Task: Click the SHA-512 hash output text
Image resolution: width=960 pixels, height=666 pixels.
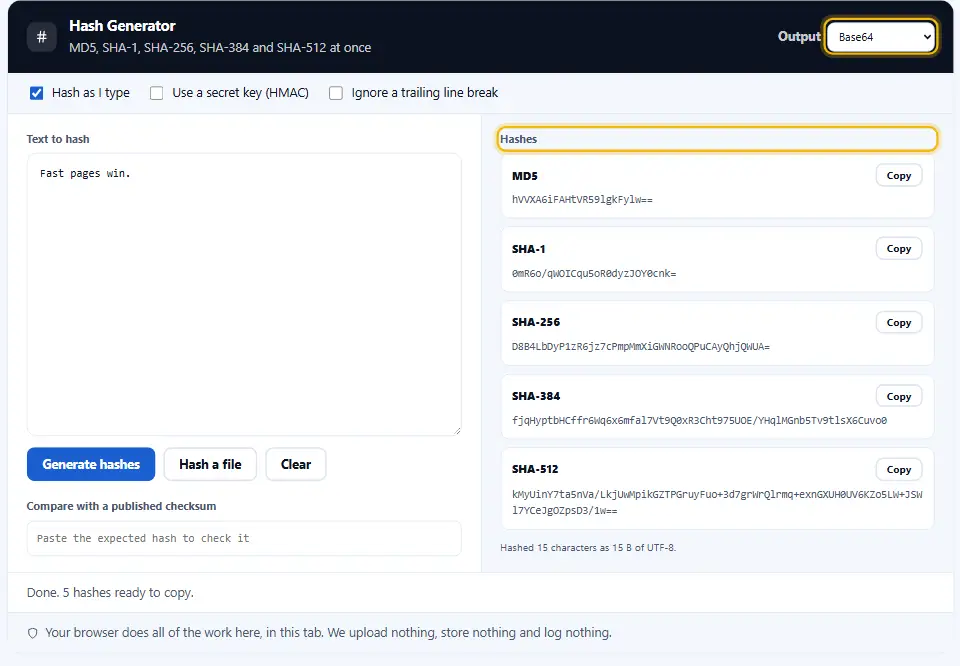Action: click(717, 503)
